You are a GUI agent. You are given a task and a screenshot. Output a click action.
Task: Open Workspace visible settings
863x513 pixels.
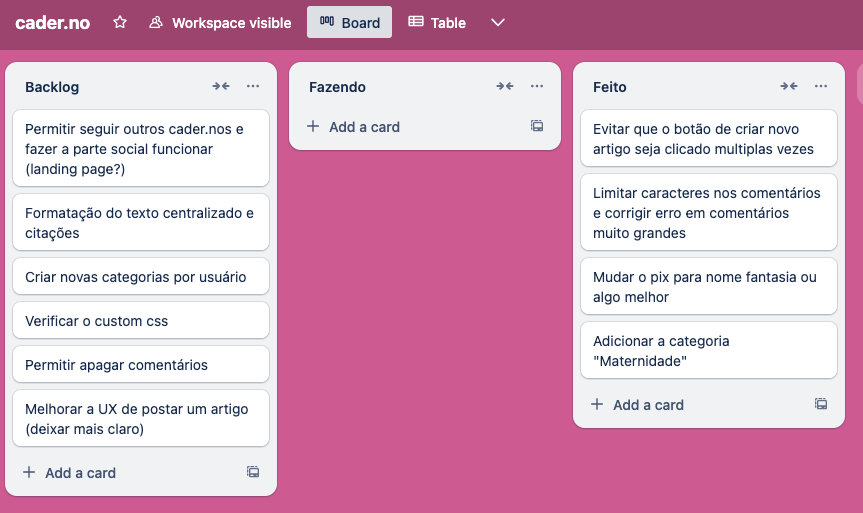[x=220, y=23]
